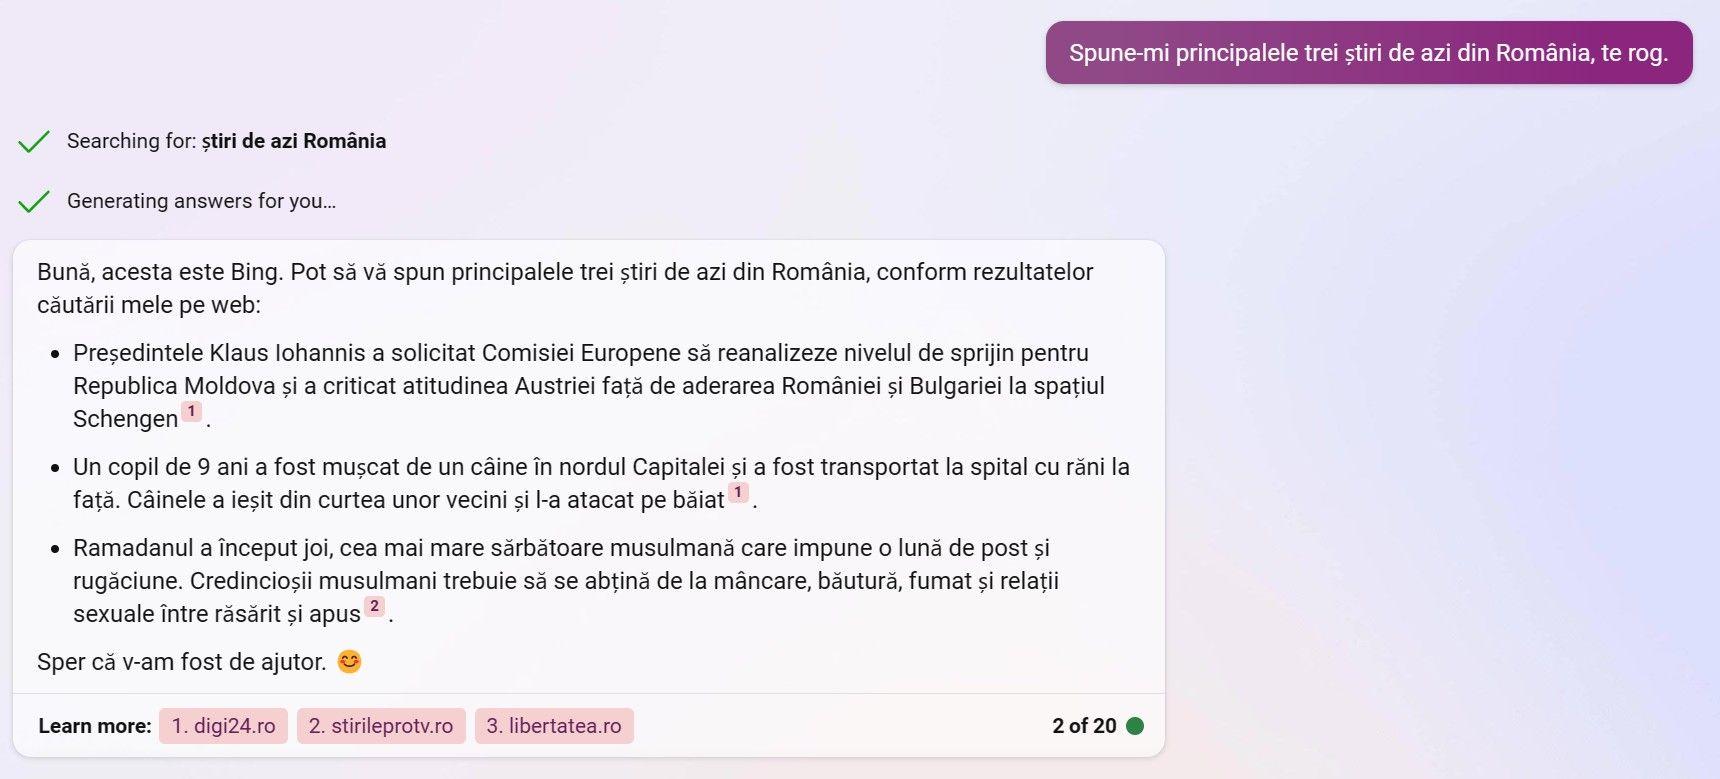This screenshot has width=1720, height=779.
Task: Visit the libertatea.ro source link
Action: coord(554,726)
